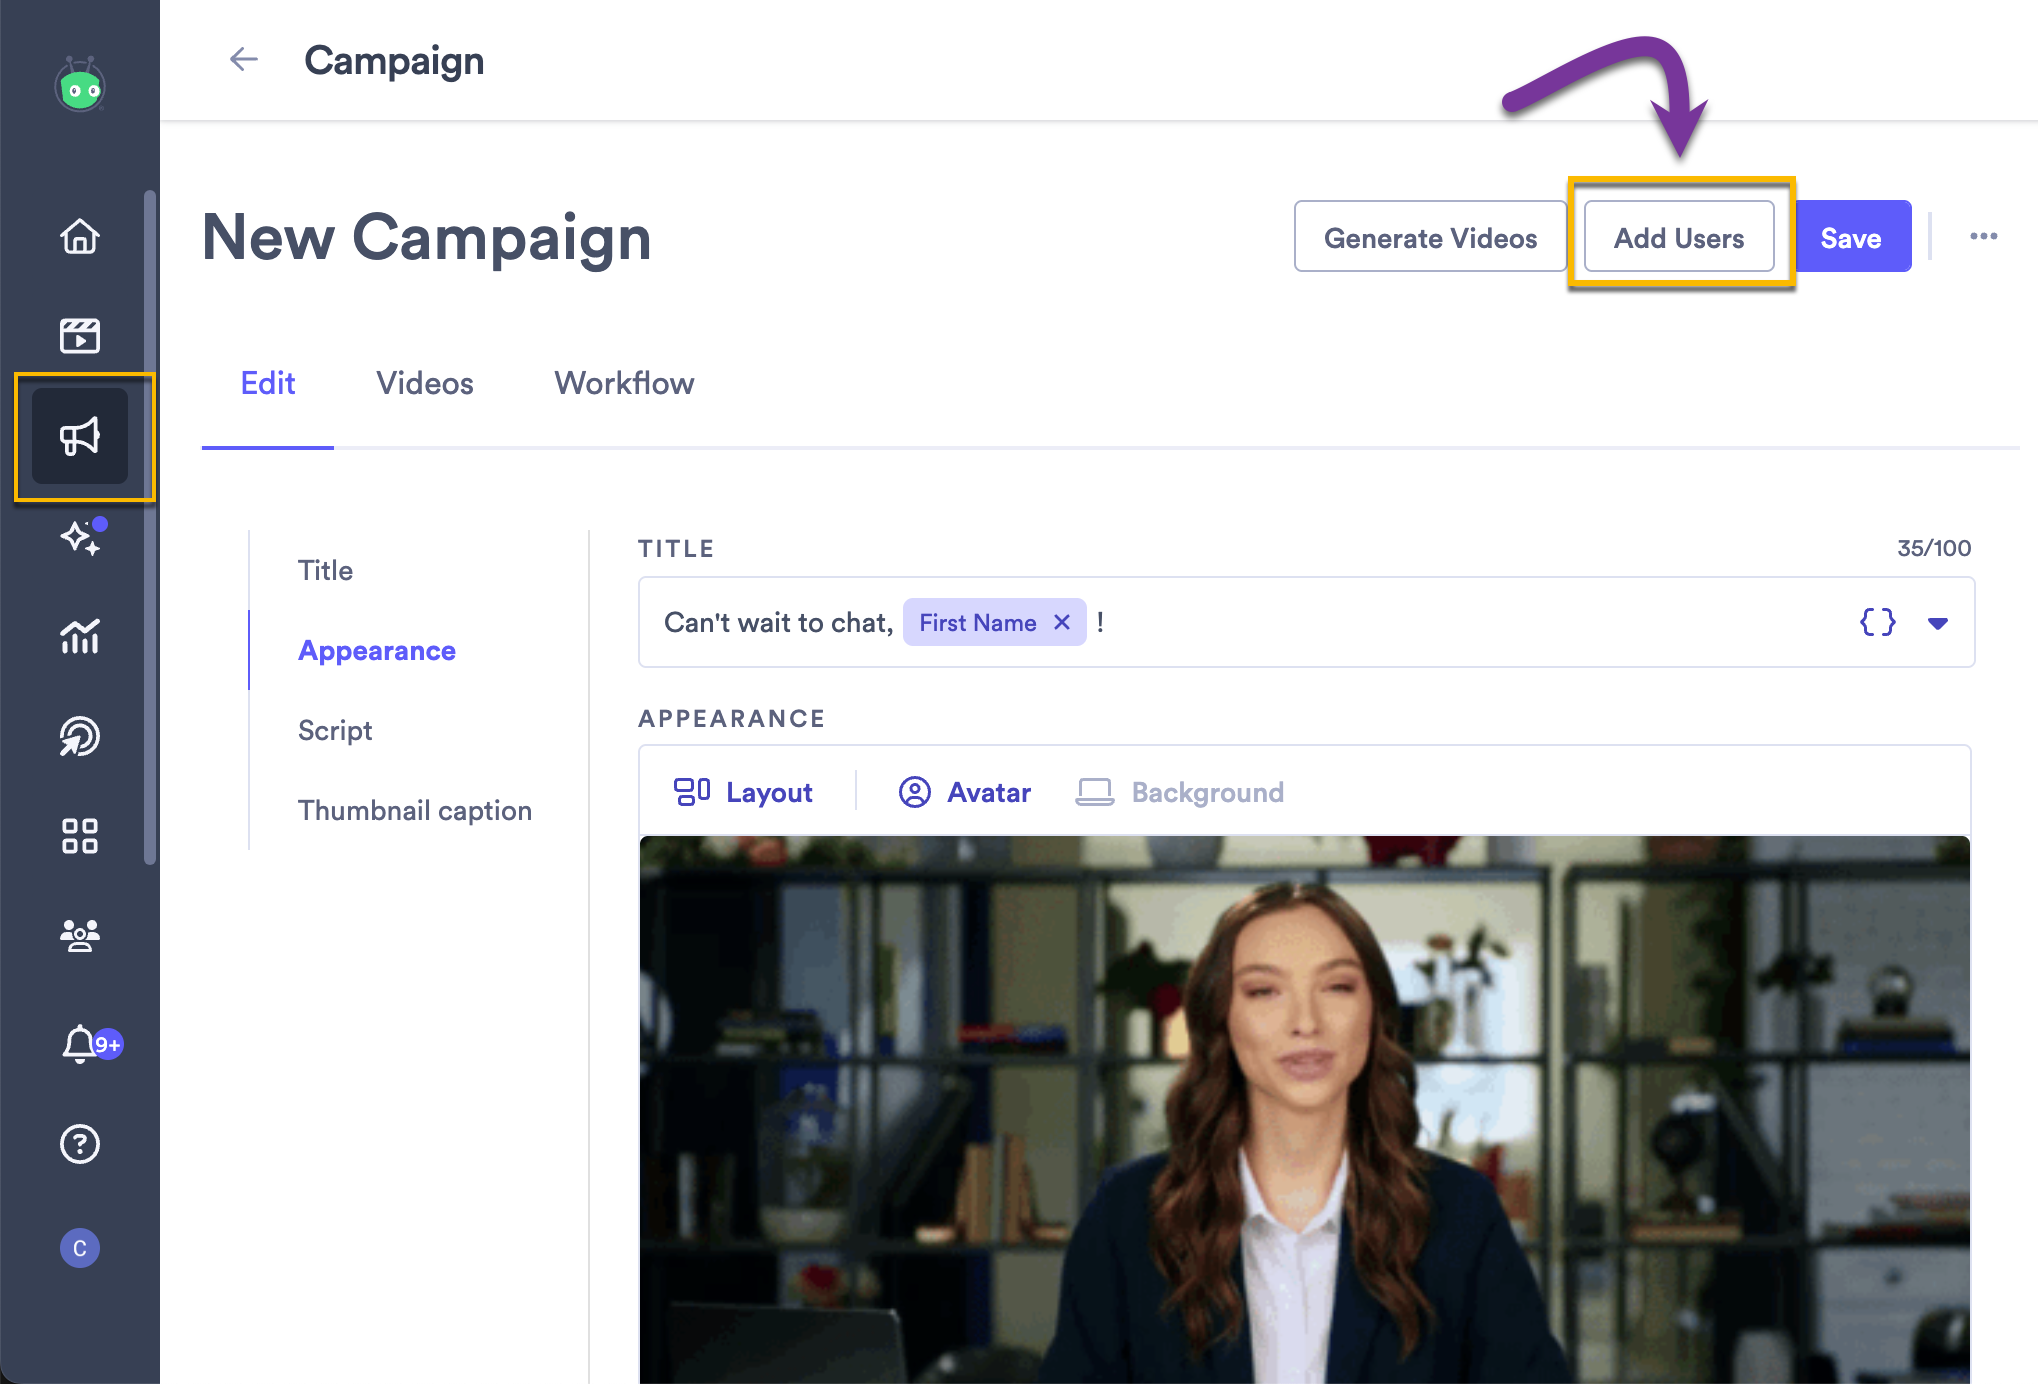The image size is (2038, 1384).
Task: Click the Add Users button
Action: pos(1678,236)
